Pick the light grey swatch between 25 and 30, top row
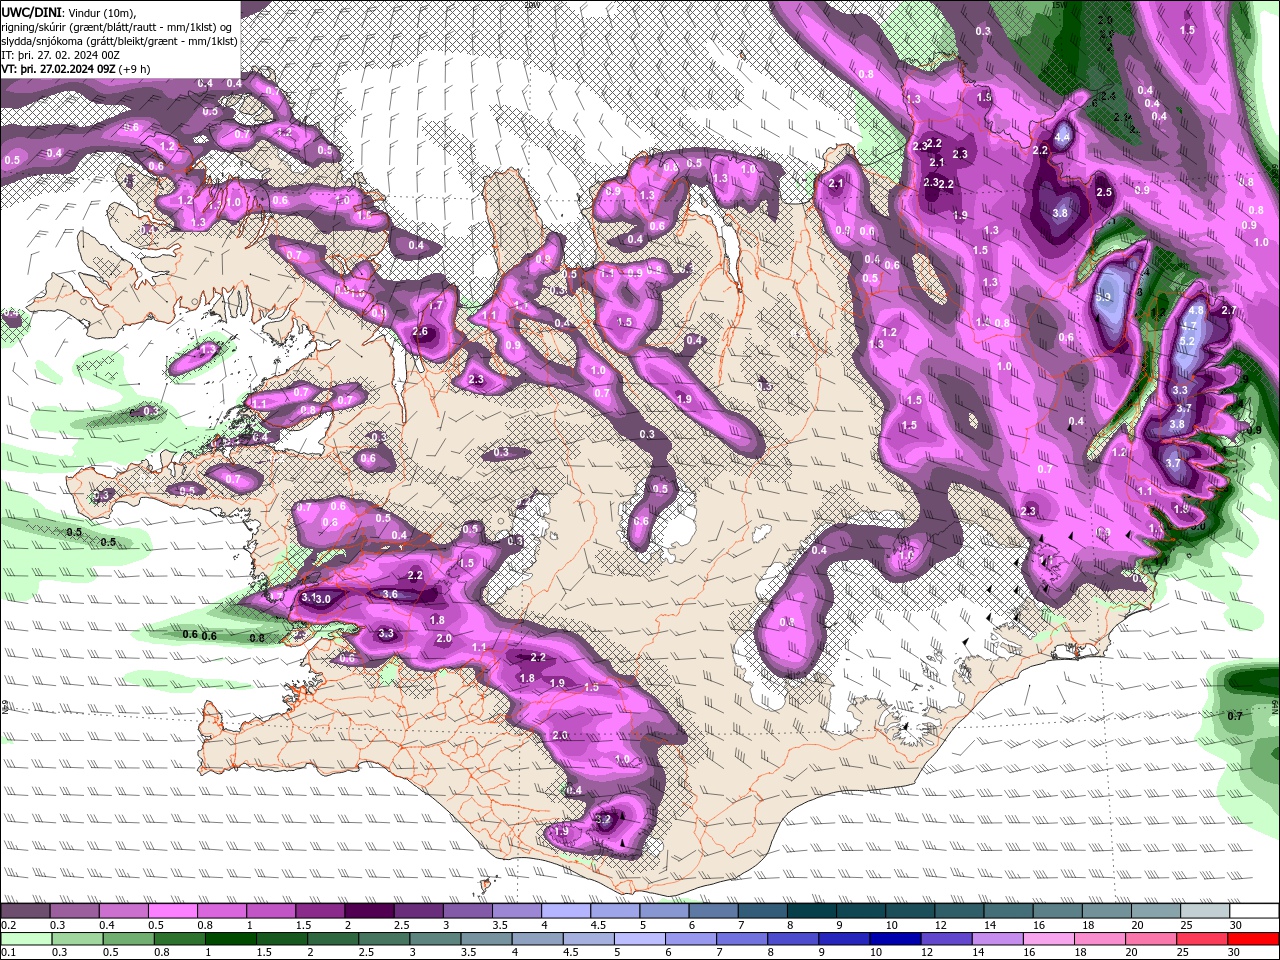 (1205, 910)
